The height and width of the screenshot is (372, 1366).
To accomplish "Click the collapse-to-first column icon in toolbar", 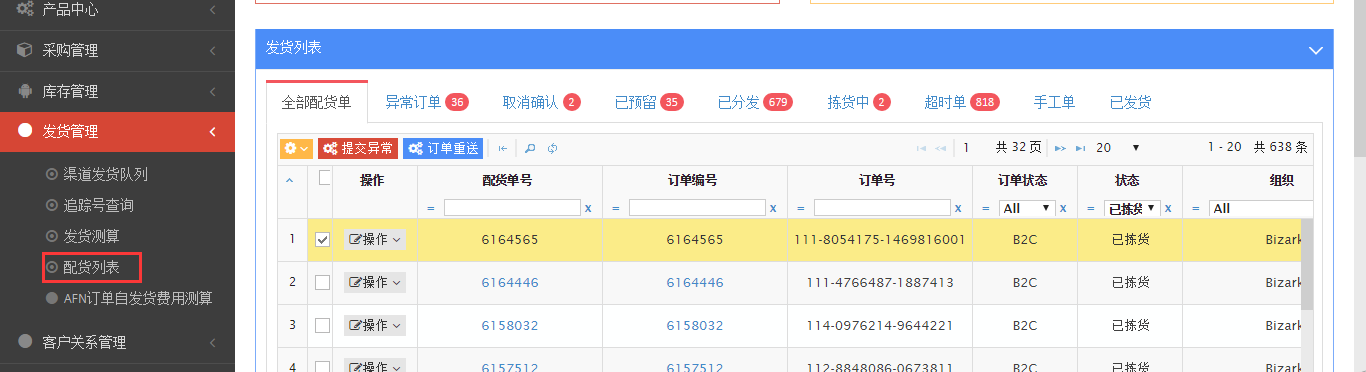I will pos(503,148).
